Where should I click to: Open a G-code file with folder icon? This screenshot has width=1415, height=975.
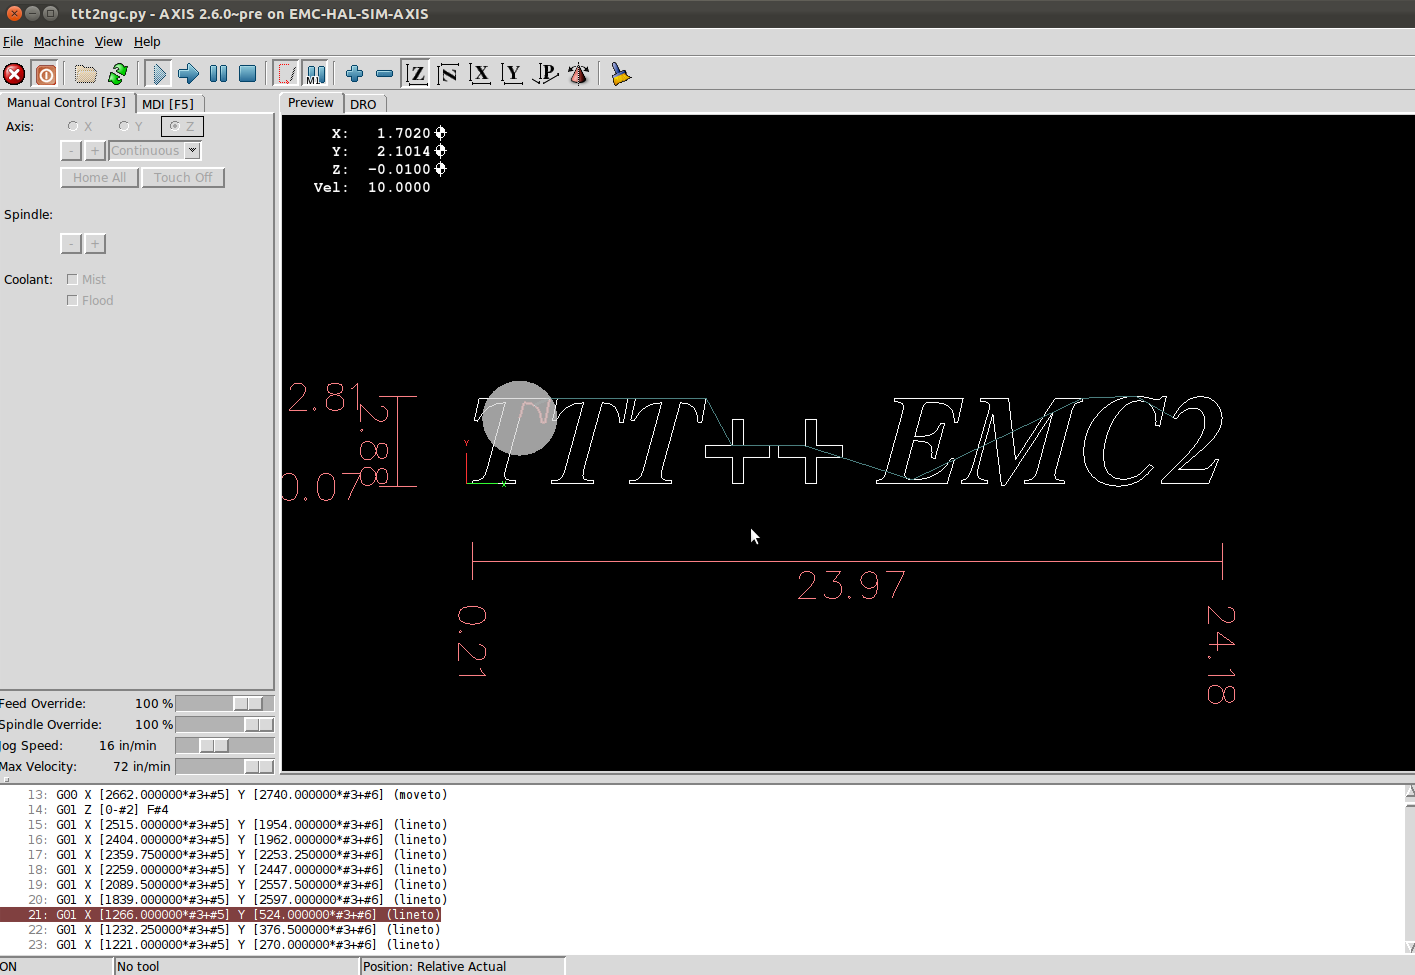point(86,74)
